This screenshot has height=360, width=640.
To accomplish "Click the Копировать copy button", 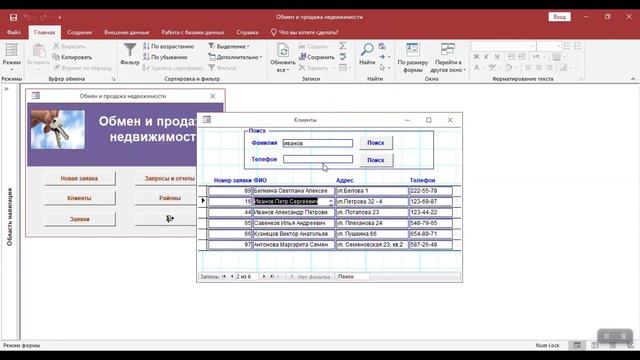I will point(72,57).
